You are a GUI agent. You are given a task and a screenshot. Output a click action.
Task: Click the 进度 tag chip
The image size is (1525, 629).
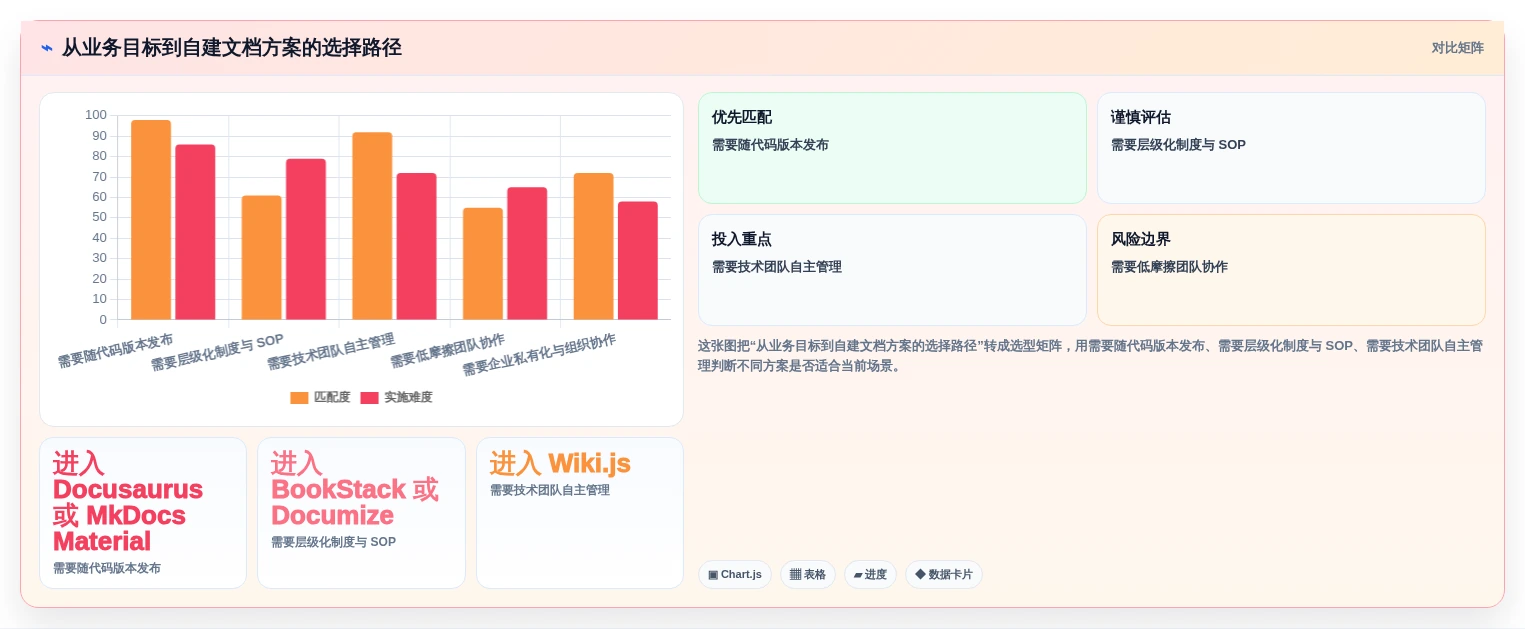pos(870,575)
